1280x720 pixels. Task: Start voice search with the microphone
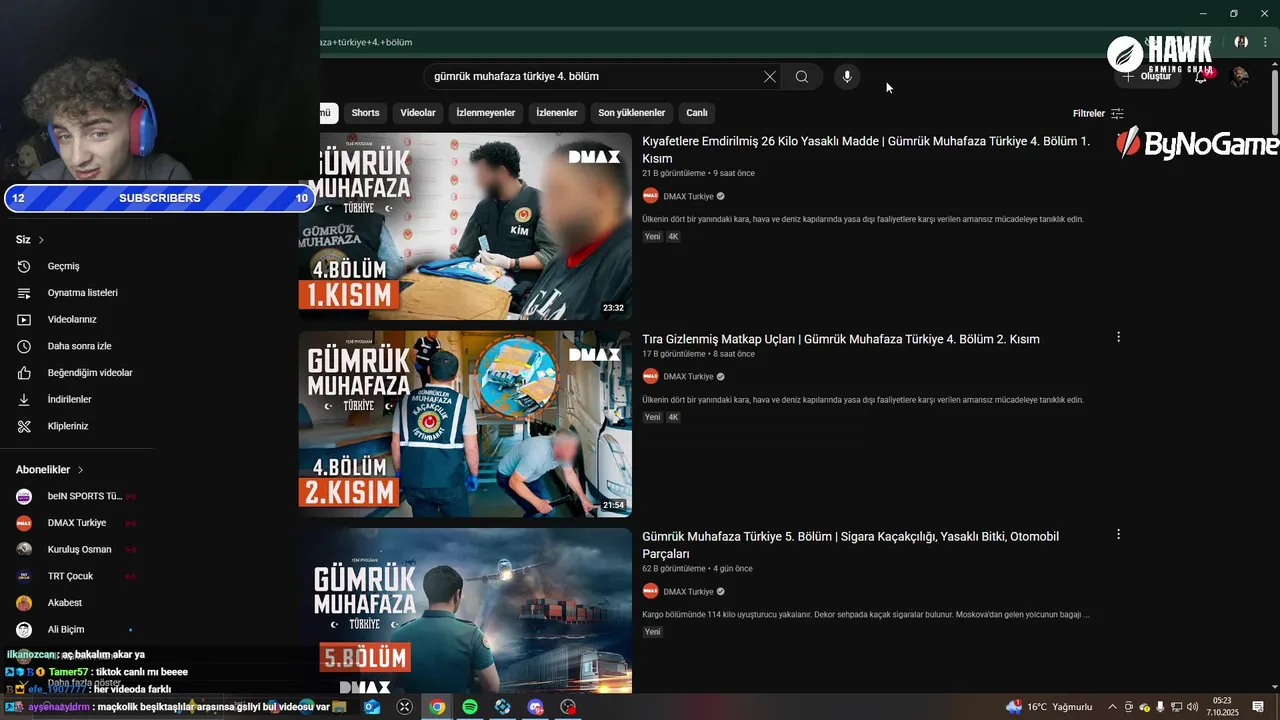click(x=847, y=76)
